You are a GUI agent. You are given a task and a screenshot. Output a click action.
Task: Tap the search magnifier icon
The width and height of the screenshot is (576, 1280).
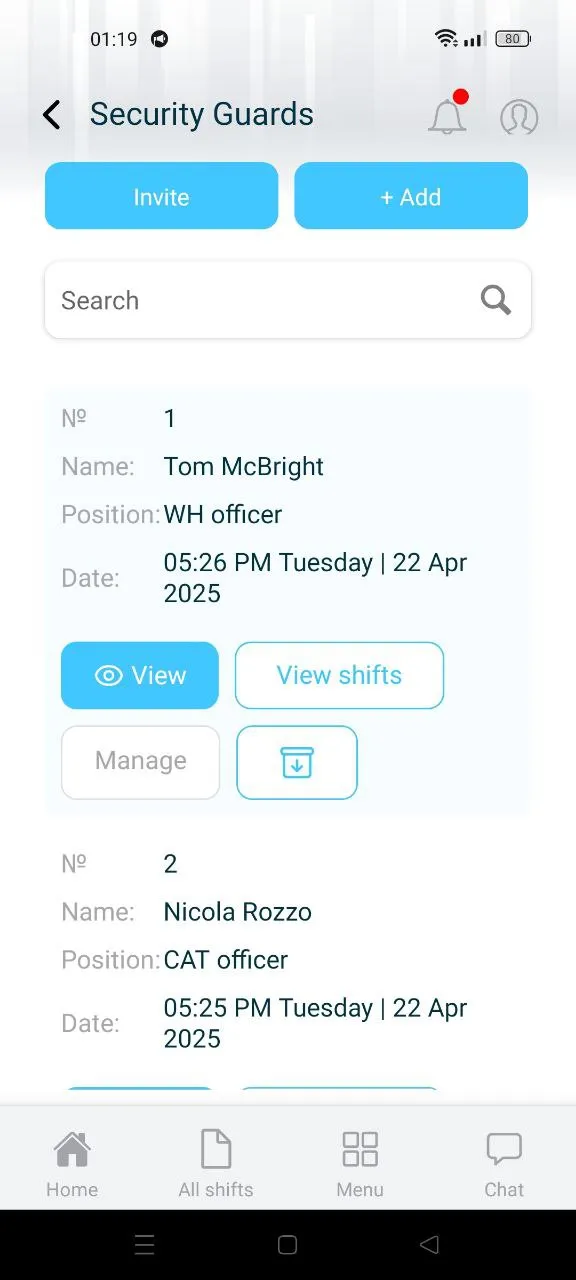tap(496, 300)
